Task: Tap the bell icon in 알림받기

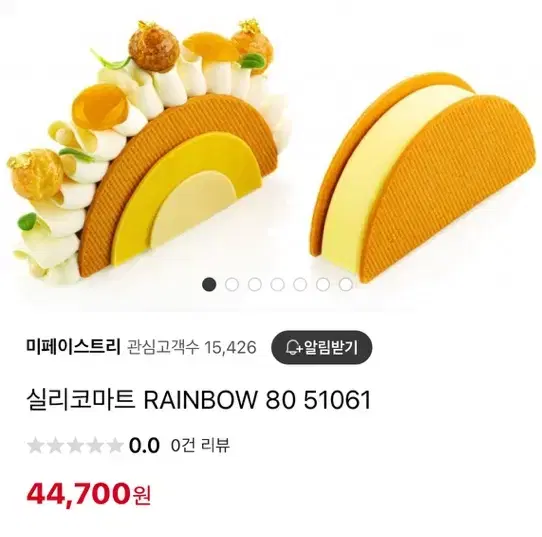Action: click(x=294, y=347)
